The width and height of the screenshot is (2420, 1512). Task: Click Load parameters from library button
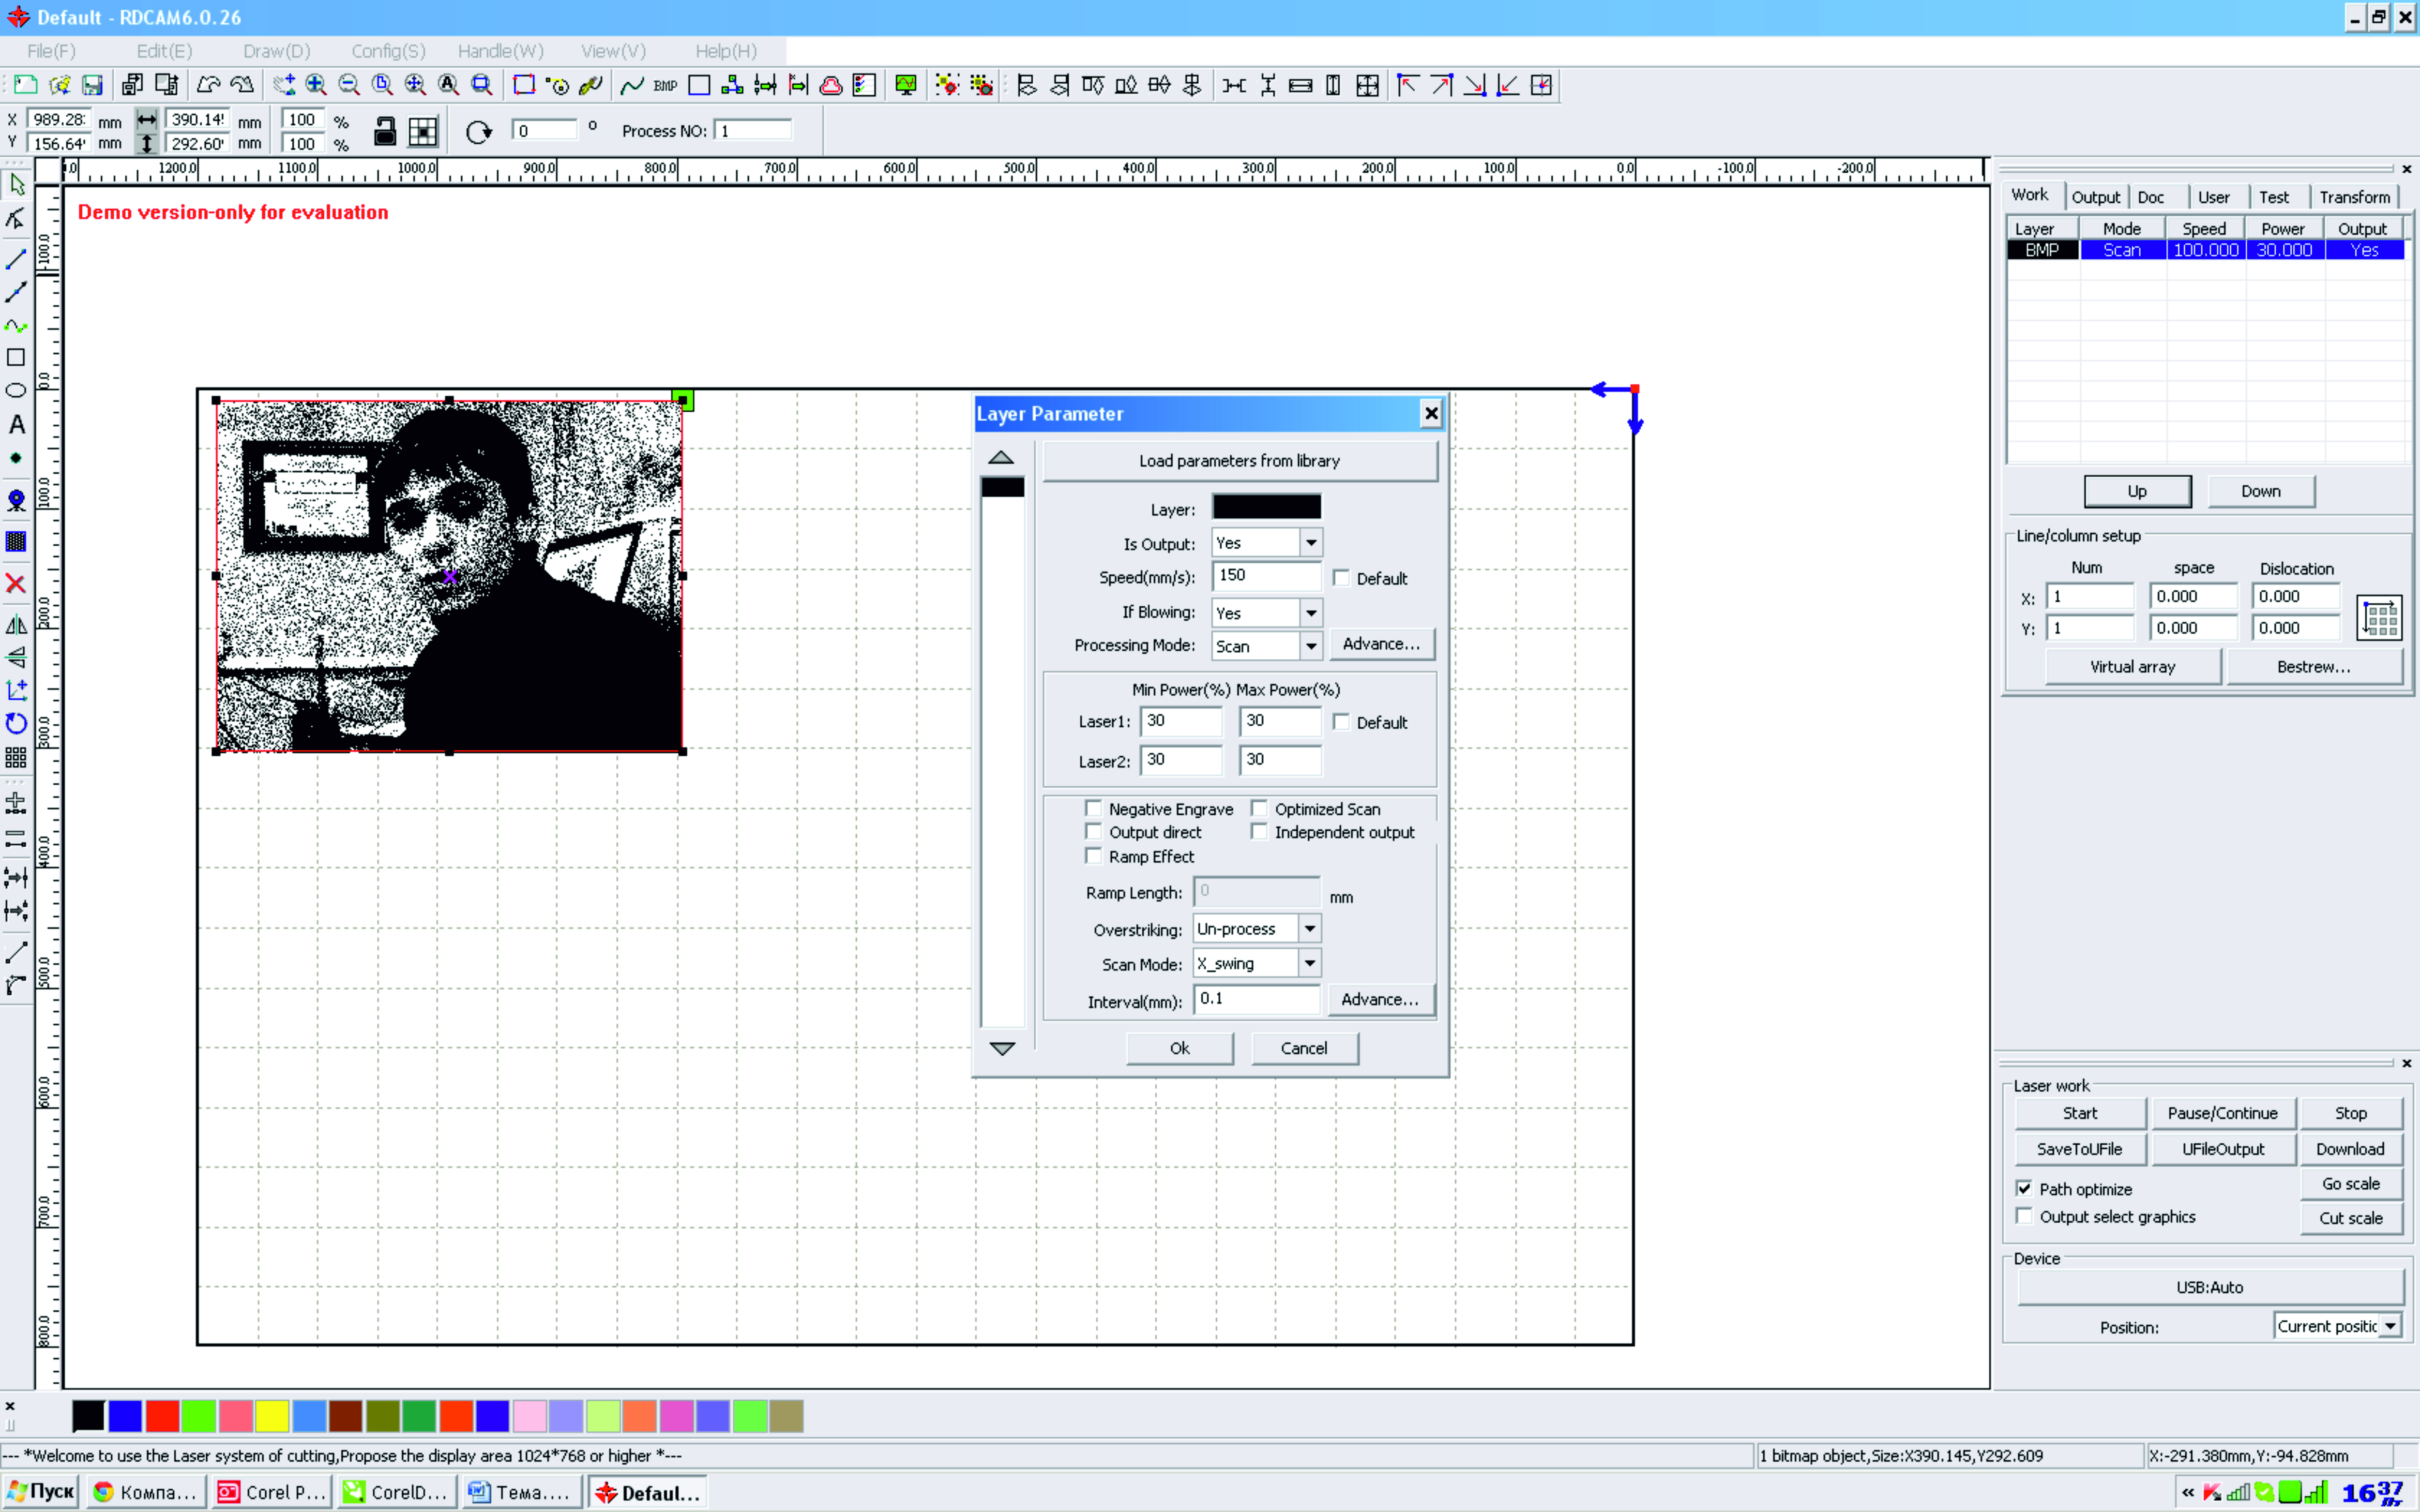pyautogui.click(x=1239, y=461)
